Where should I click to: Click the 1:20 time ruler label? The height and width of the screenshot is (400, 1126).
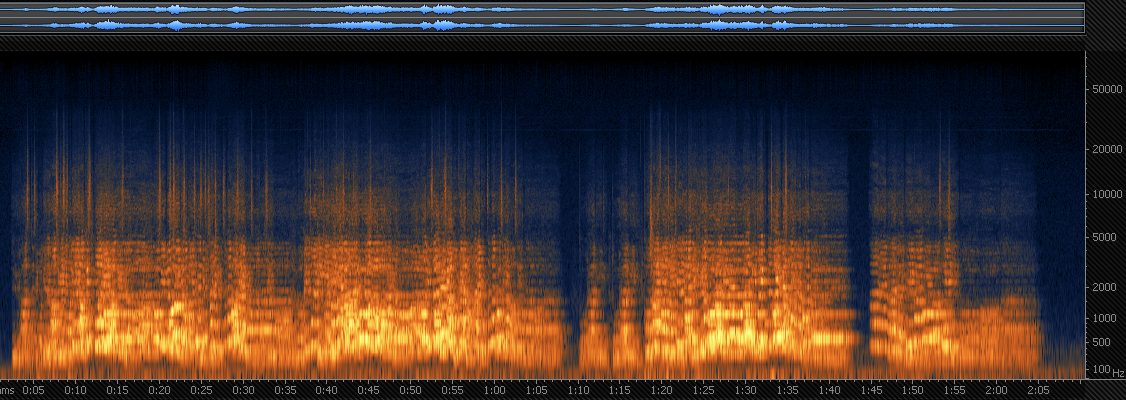pos(662,390)
